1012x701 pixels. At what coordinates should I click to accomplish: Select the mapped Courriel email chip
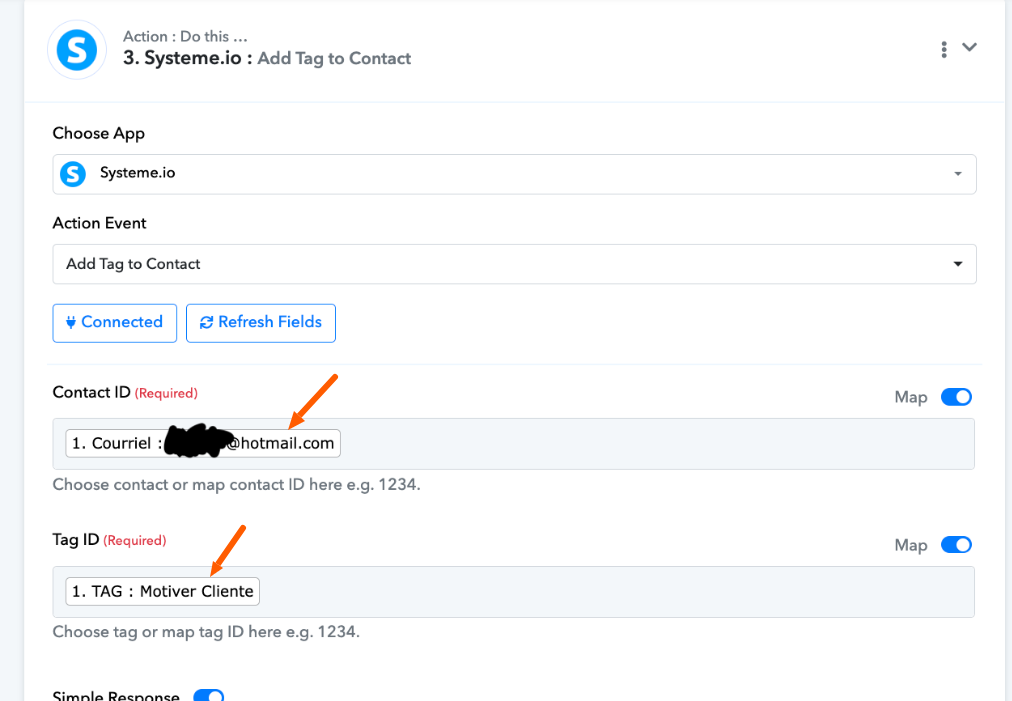coord(203,443)
